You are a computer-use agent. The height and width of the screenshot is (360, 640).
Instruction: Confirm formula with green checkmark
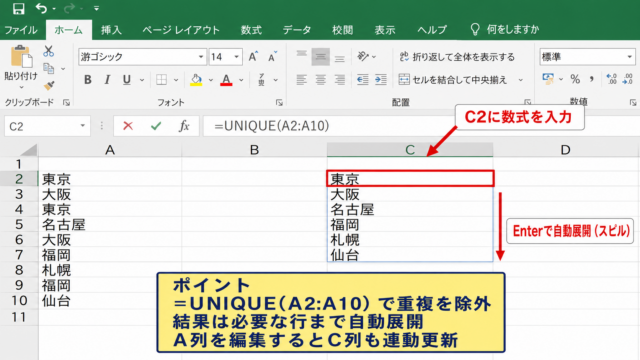pyautogui.click(x=156, y=126)
